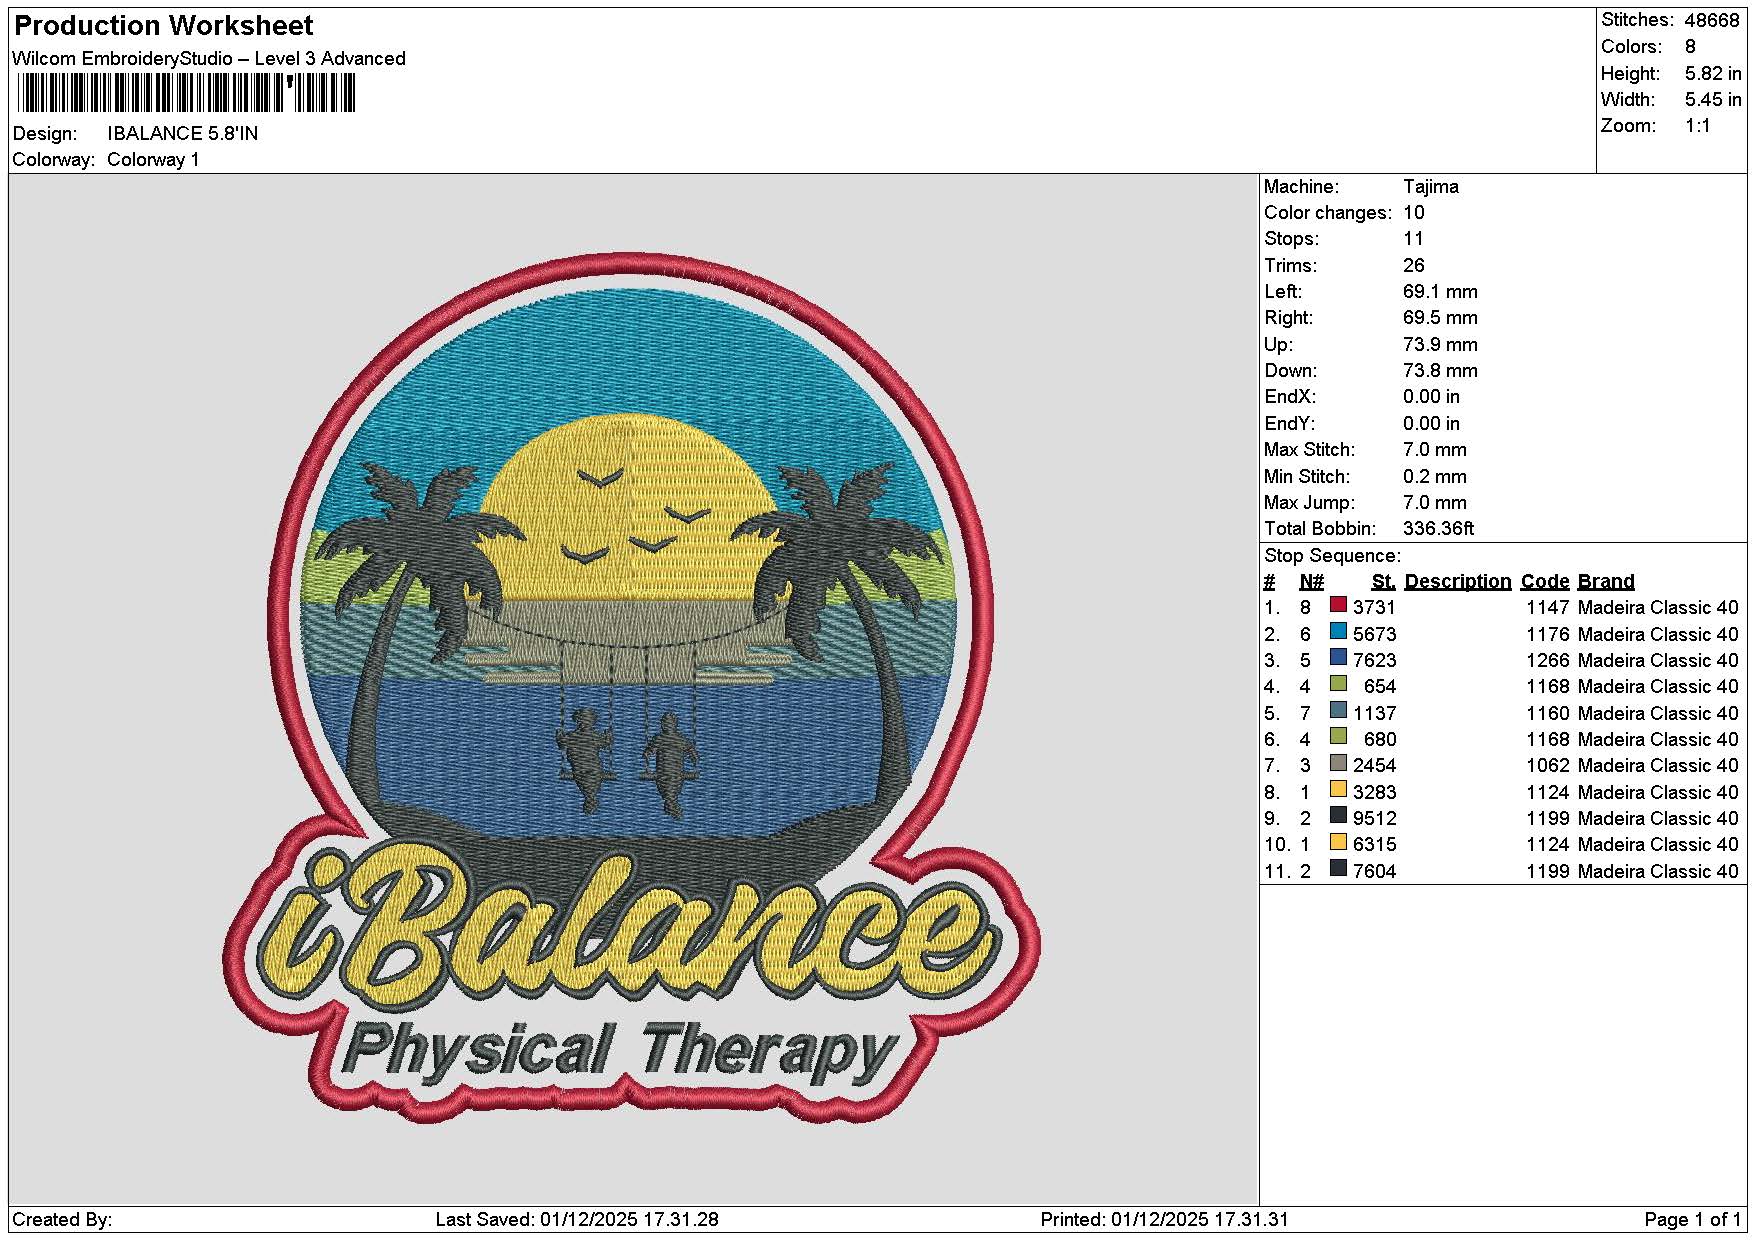Click the 'Colorway 1' value
Image resolution: width=1755 pixels, height=1240 pixels.
(153, 160)
